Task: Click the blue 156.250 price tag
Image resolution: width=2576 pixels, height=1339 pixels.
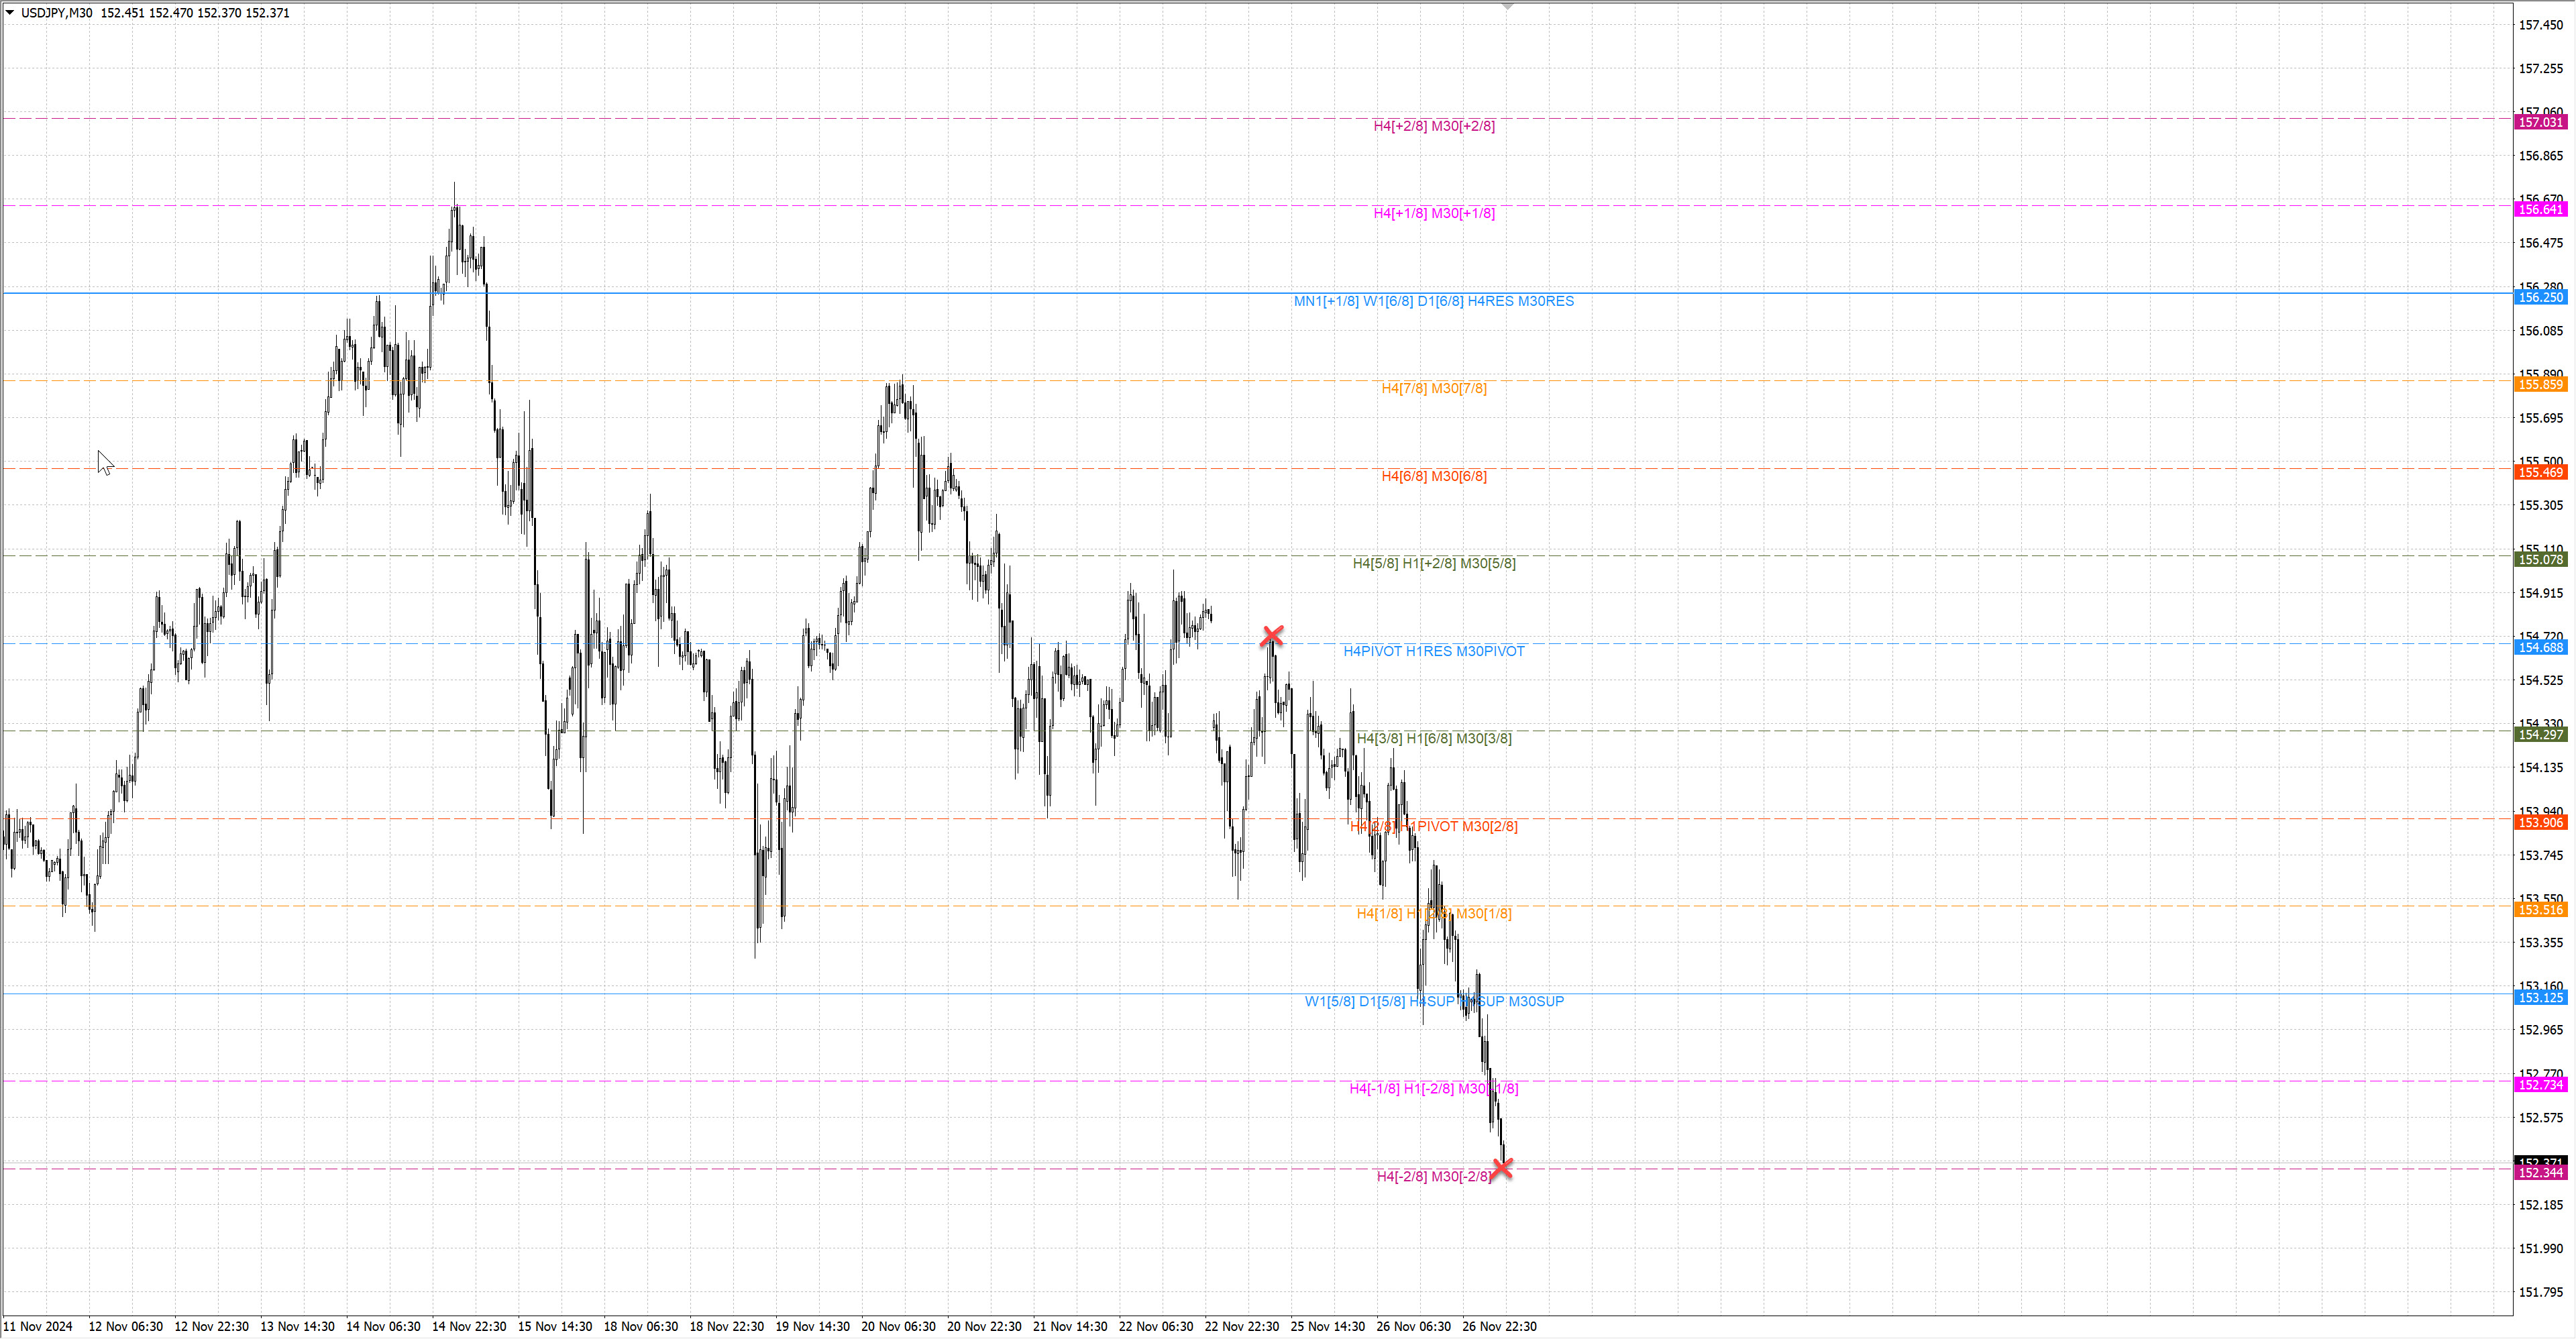Action: point(2540,297)
